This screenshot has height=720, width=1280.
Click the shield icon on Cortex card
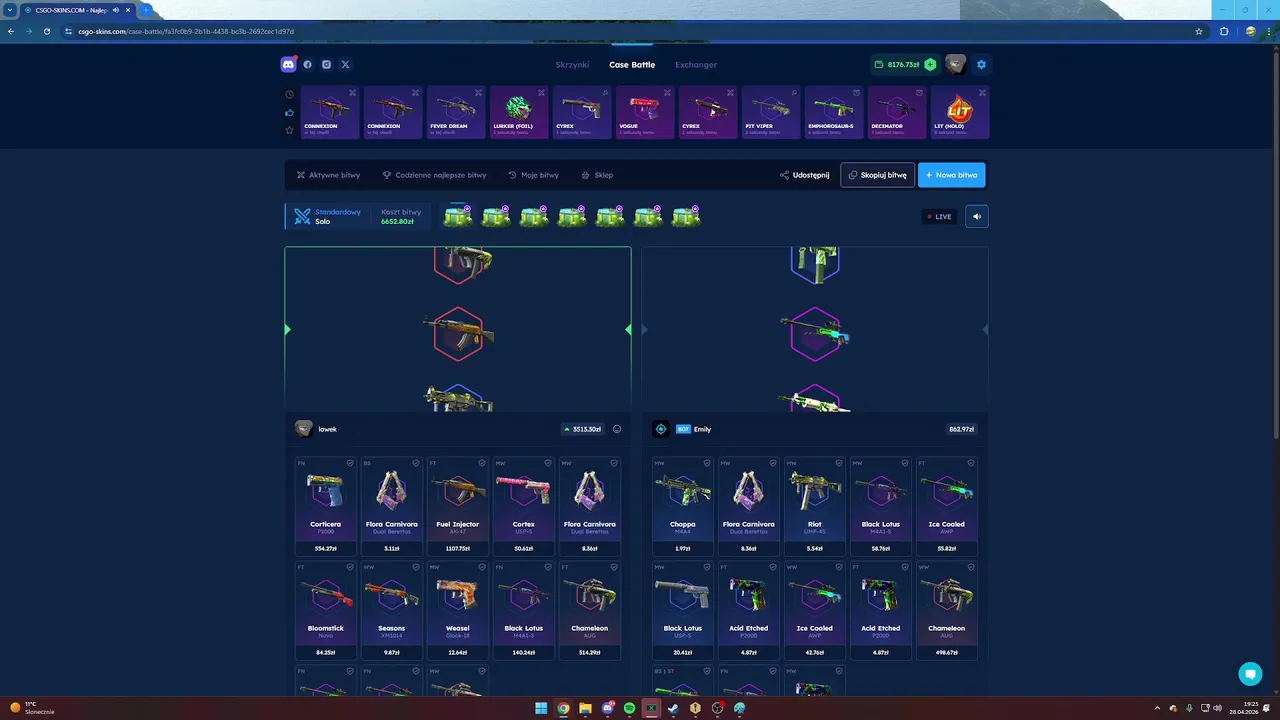click(x=548, y=463)
